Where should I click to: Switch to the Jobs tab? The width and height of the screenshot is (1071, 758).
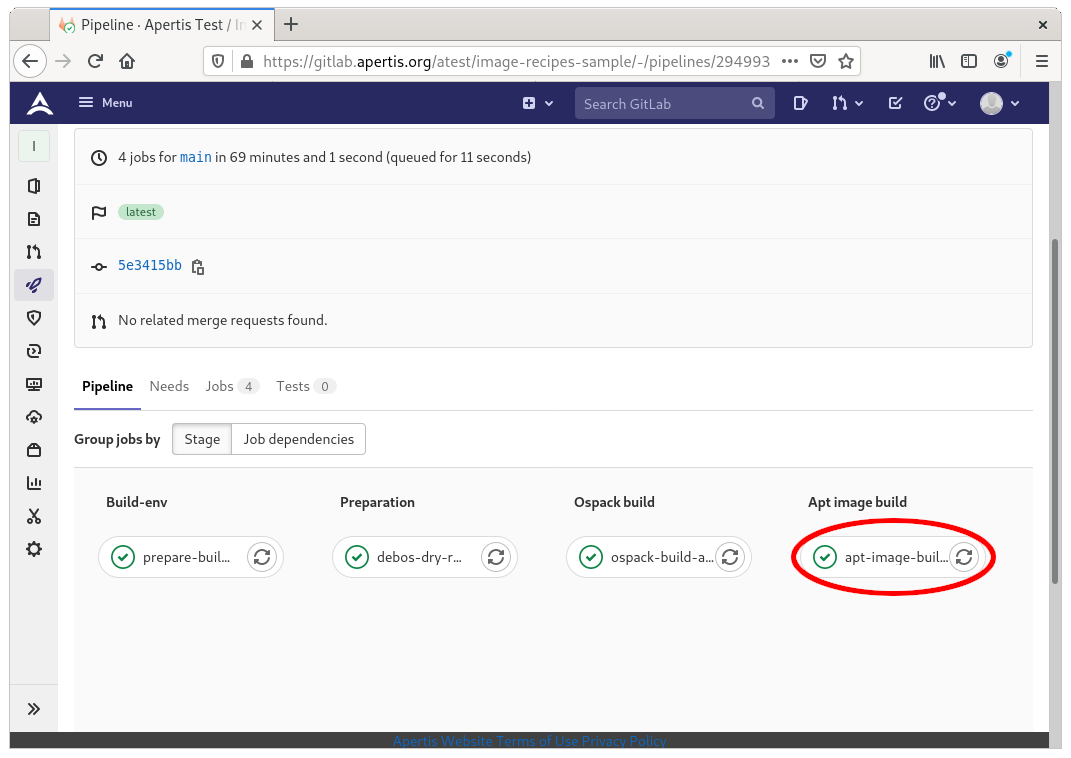pyautogui.click(x=231, y=387)
